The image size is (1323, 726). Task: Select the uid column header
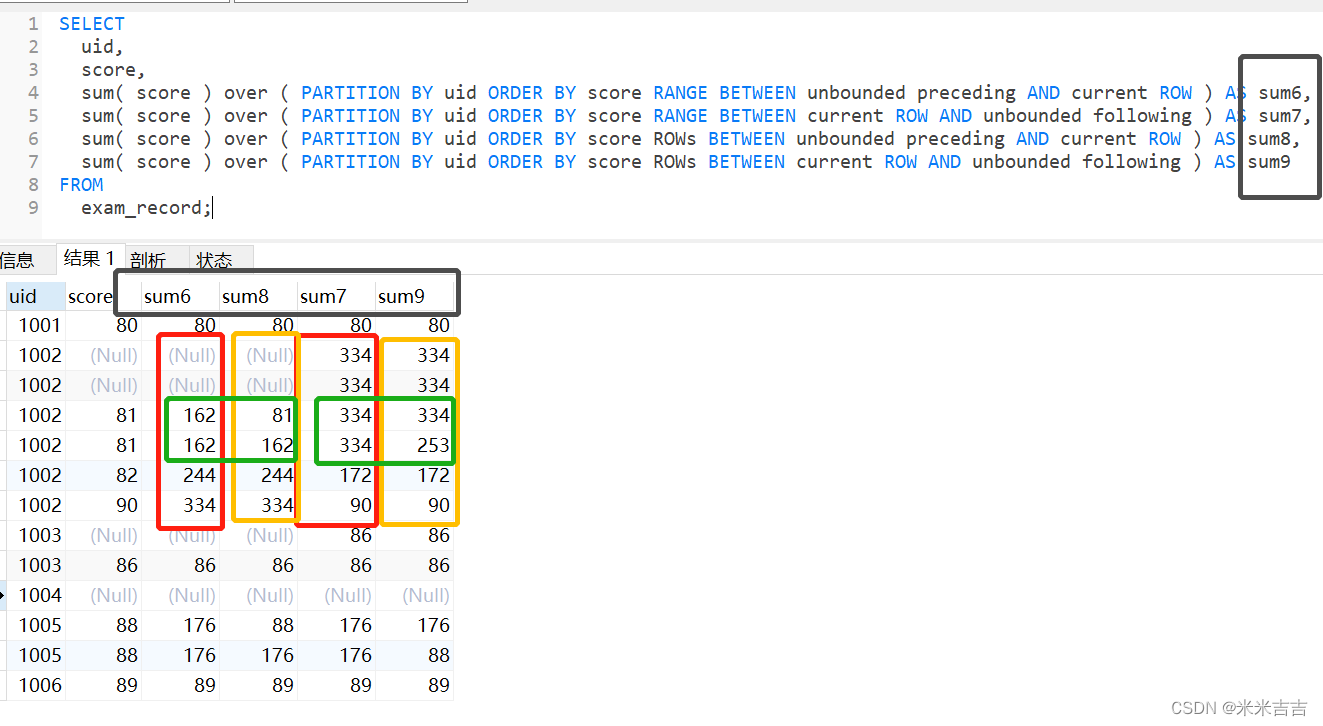pyautogui.click(x=36, y=296)
